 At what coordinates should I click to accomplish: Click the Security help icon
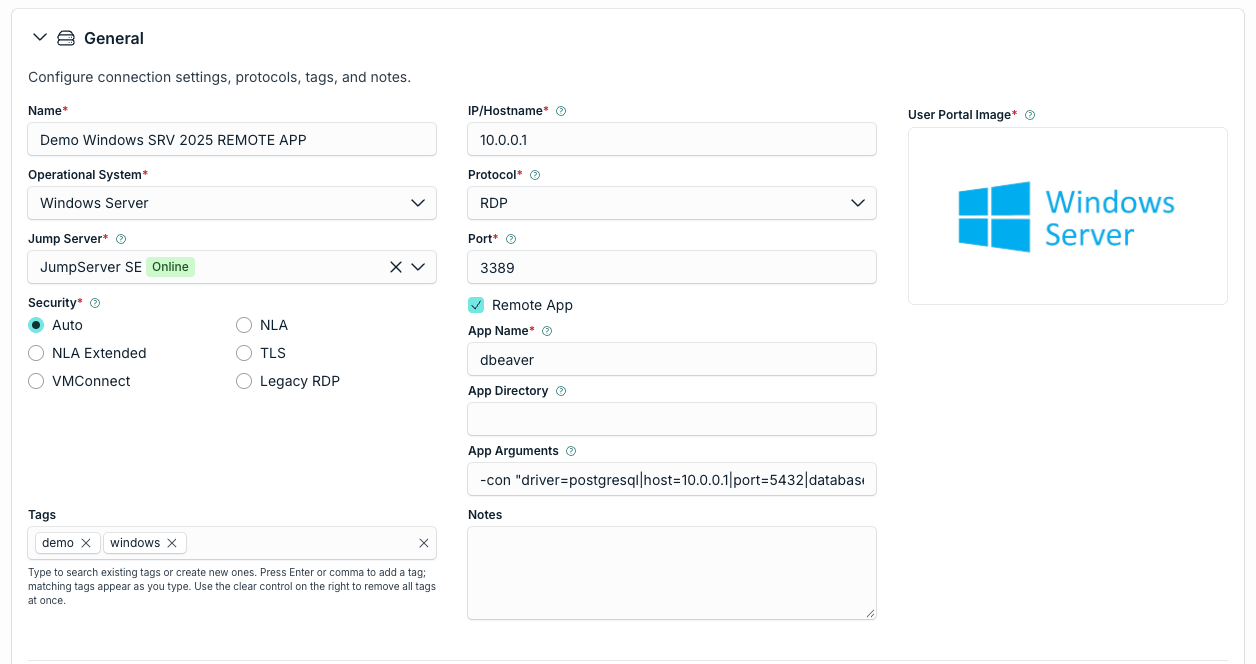(95, 303)
